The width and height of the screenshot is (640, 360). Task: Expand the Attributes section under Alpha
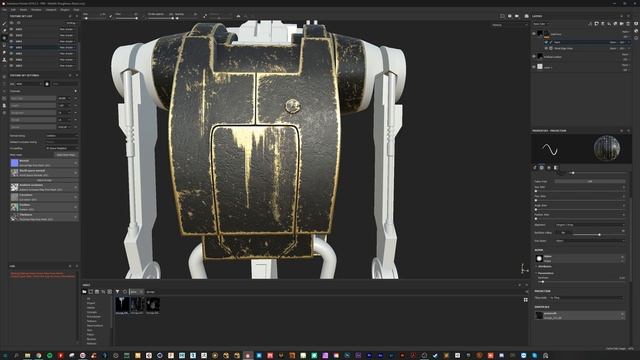click(x=544, y=267)
